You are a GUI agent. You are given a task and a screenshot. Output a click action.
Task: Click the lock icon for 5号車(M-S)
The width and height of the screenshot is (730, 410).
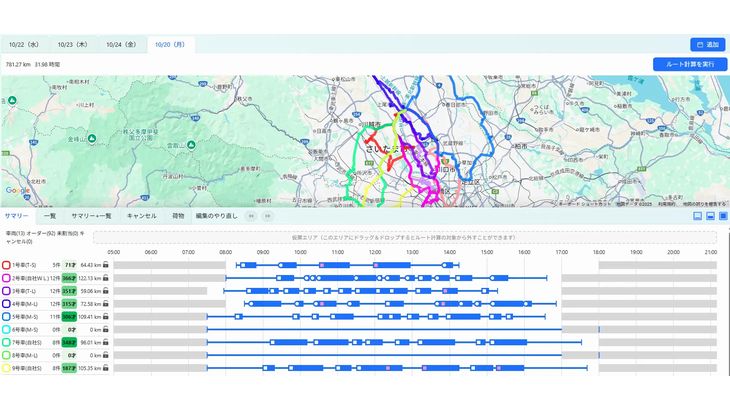point(106,317)
